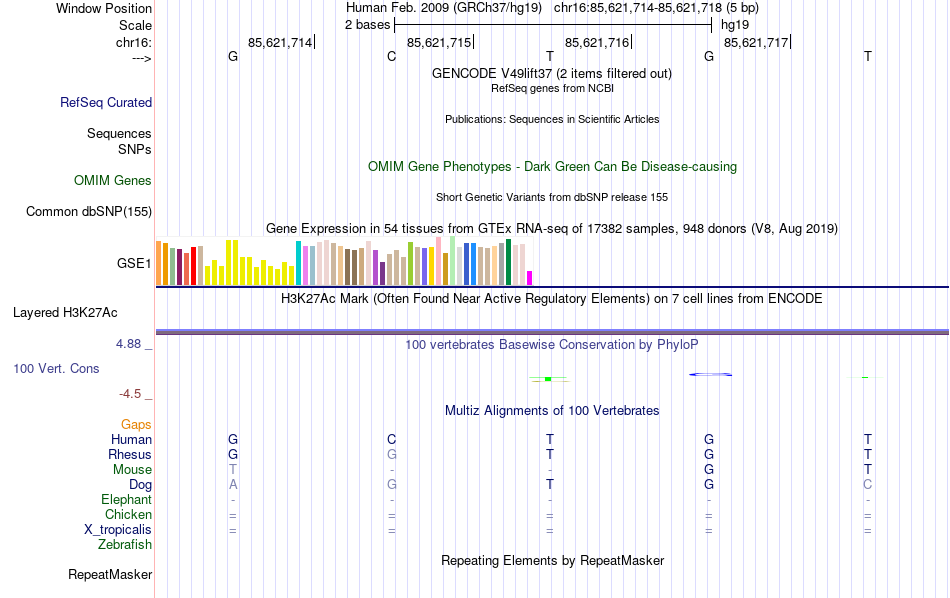
Task: Open the OMIM Genes track label
Action: [x=113, y=181]
